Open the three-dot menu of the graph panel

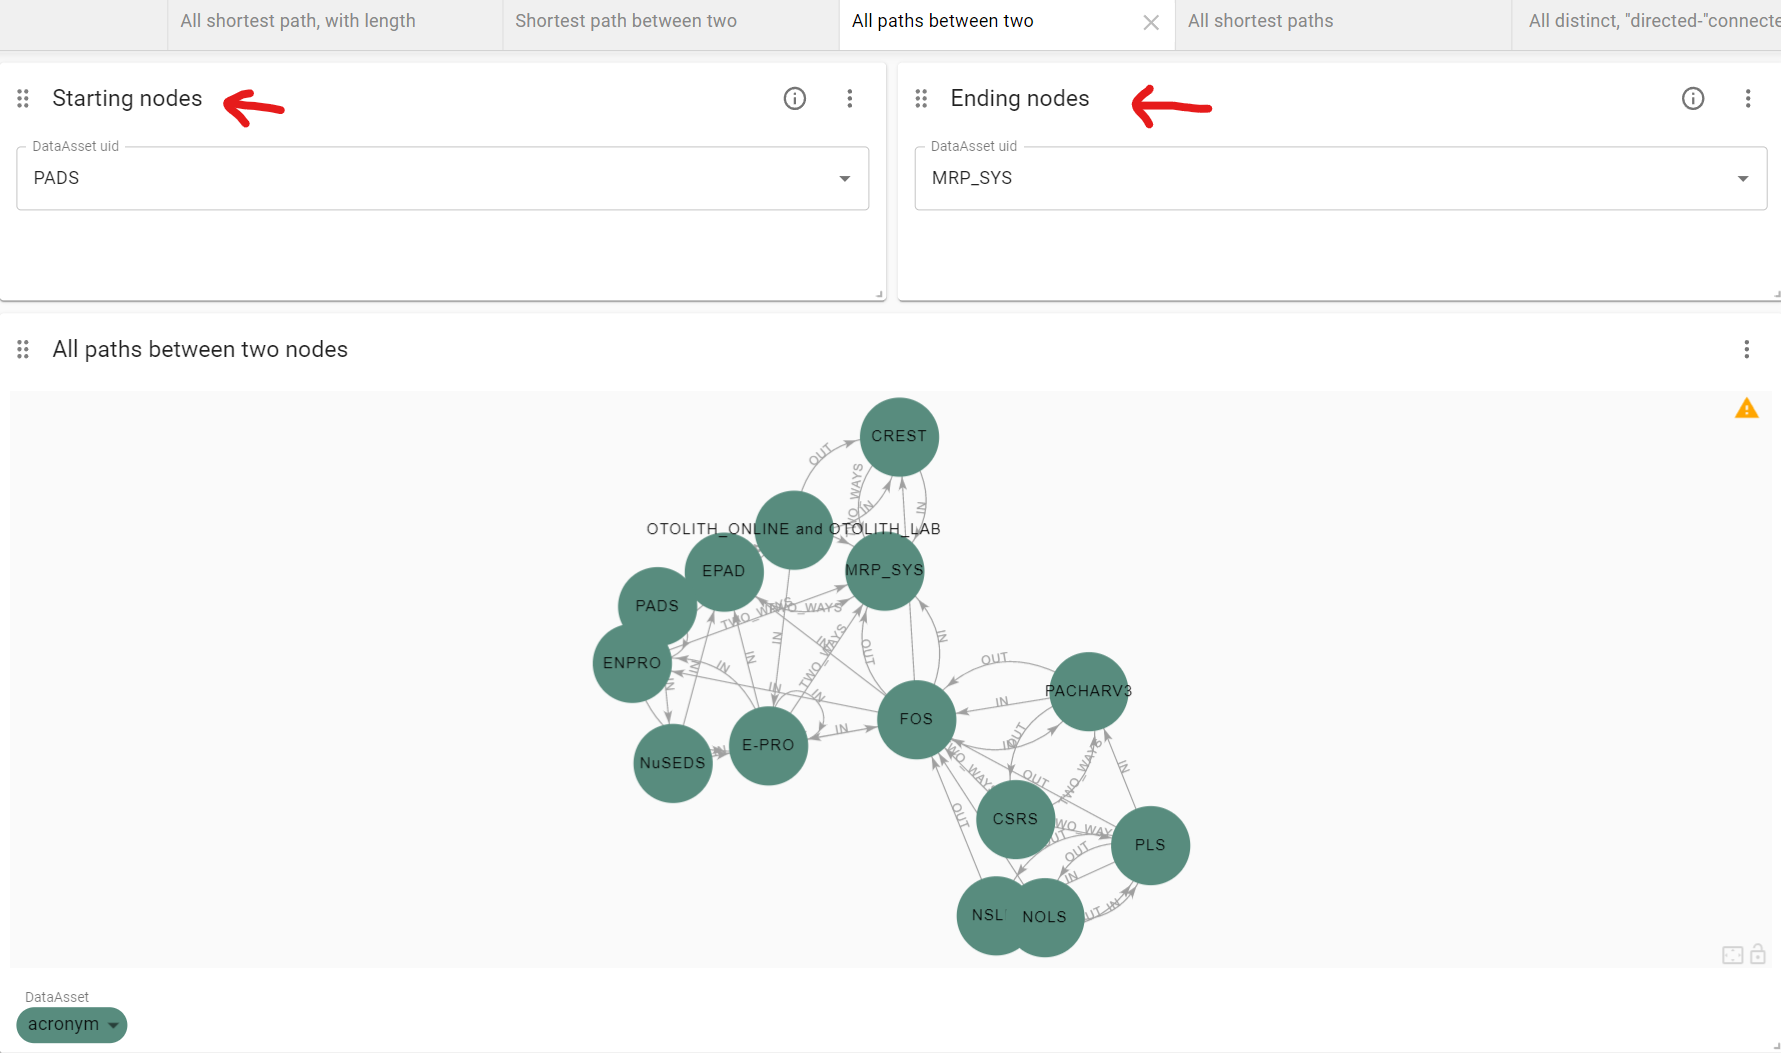pyautogui.click(x=1746, y=349)
